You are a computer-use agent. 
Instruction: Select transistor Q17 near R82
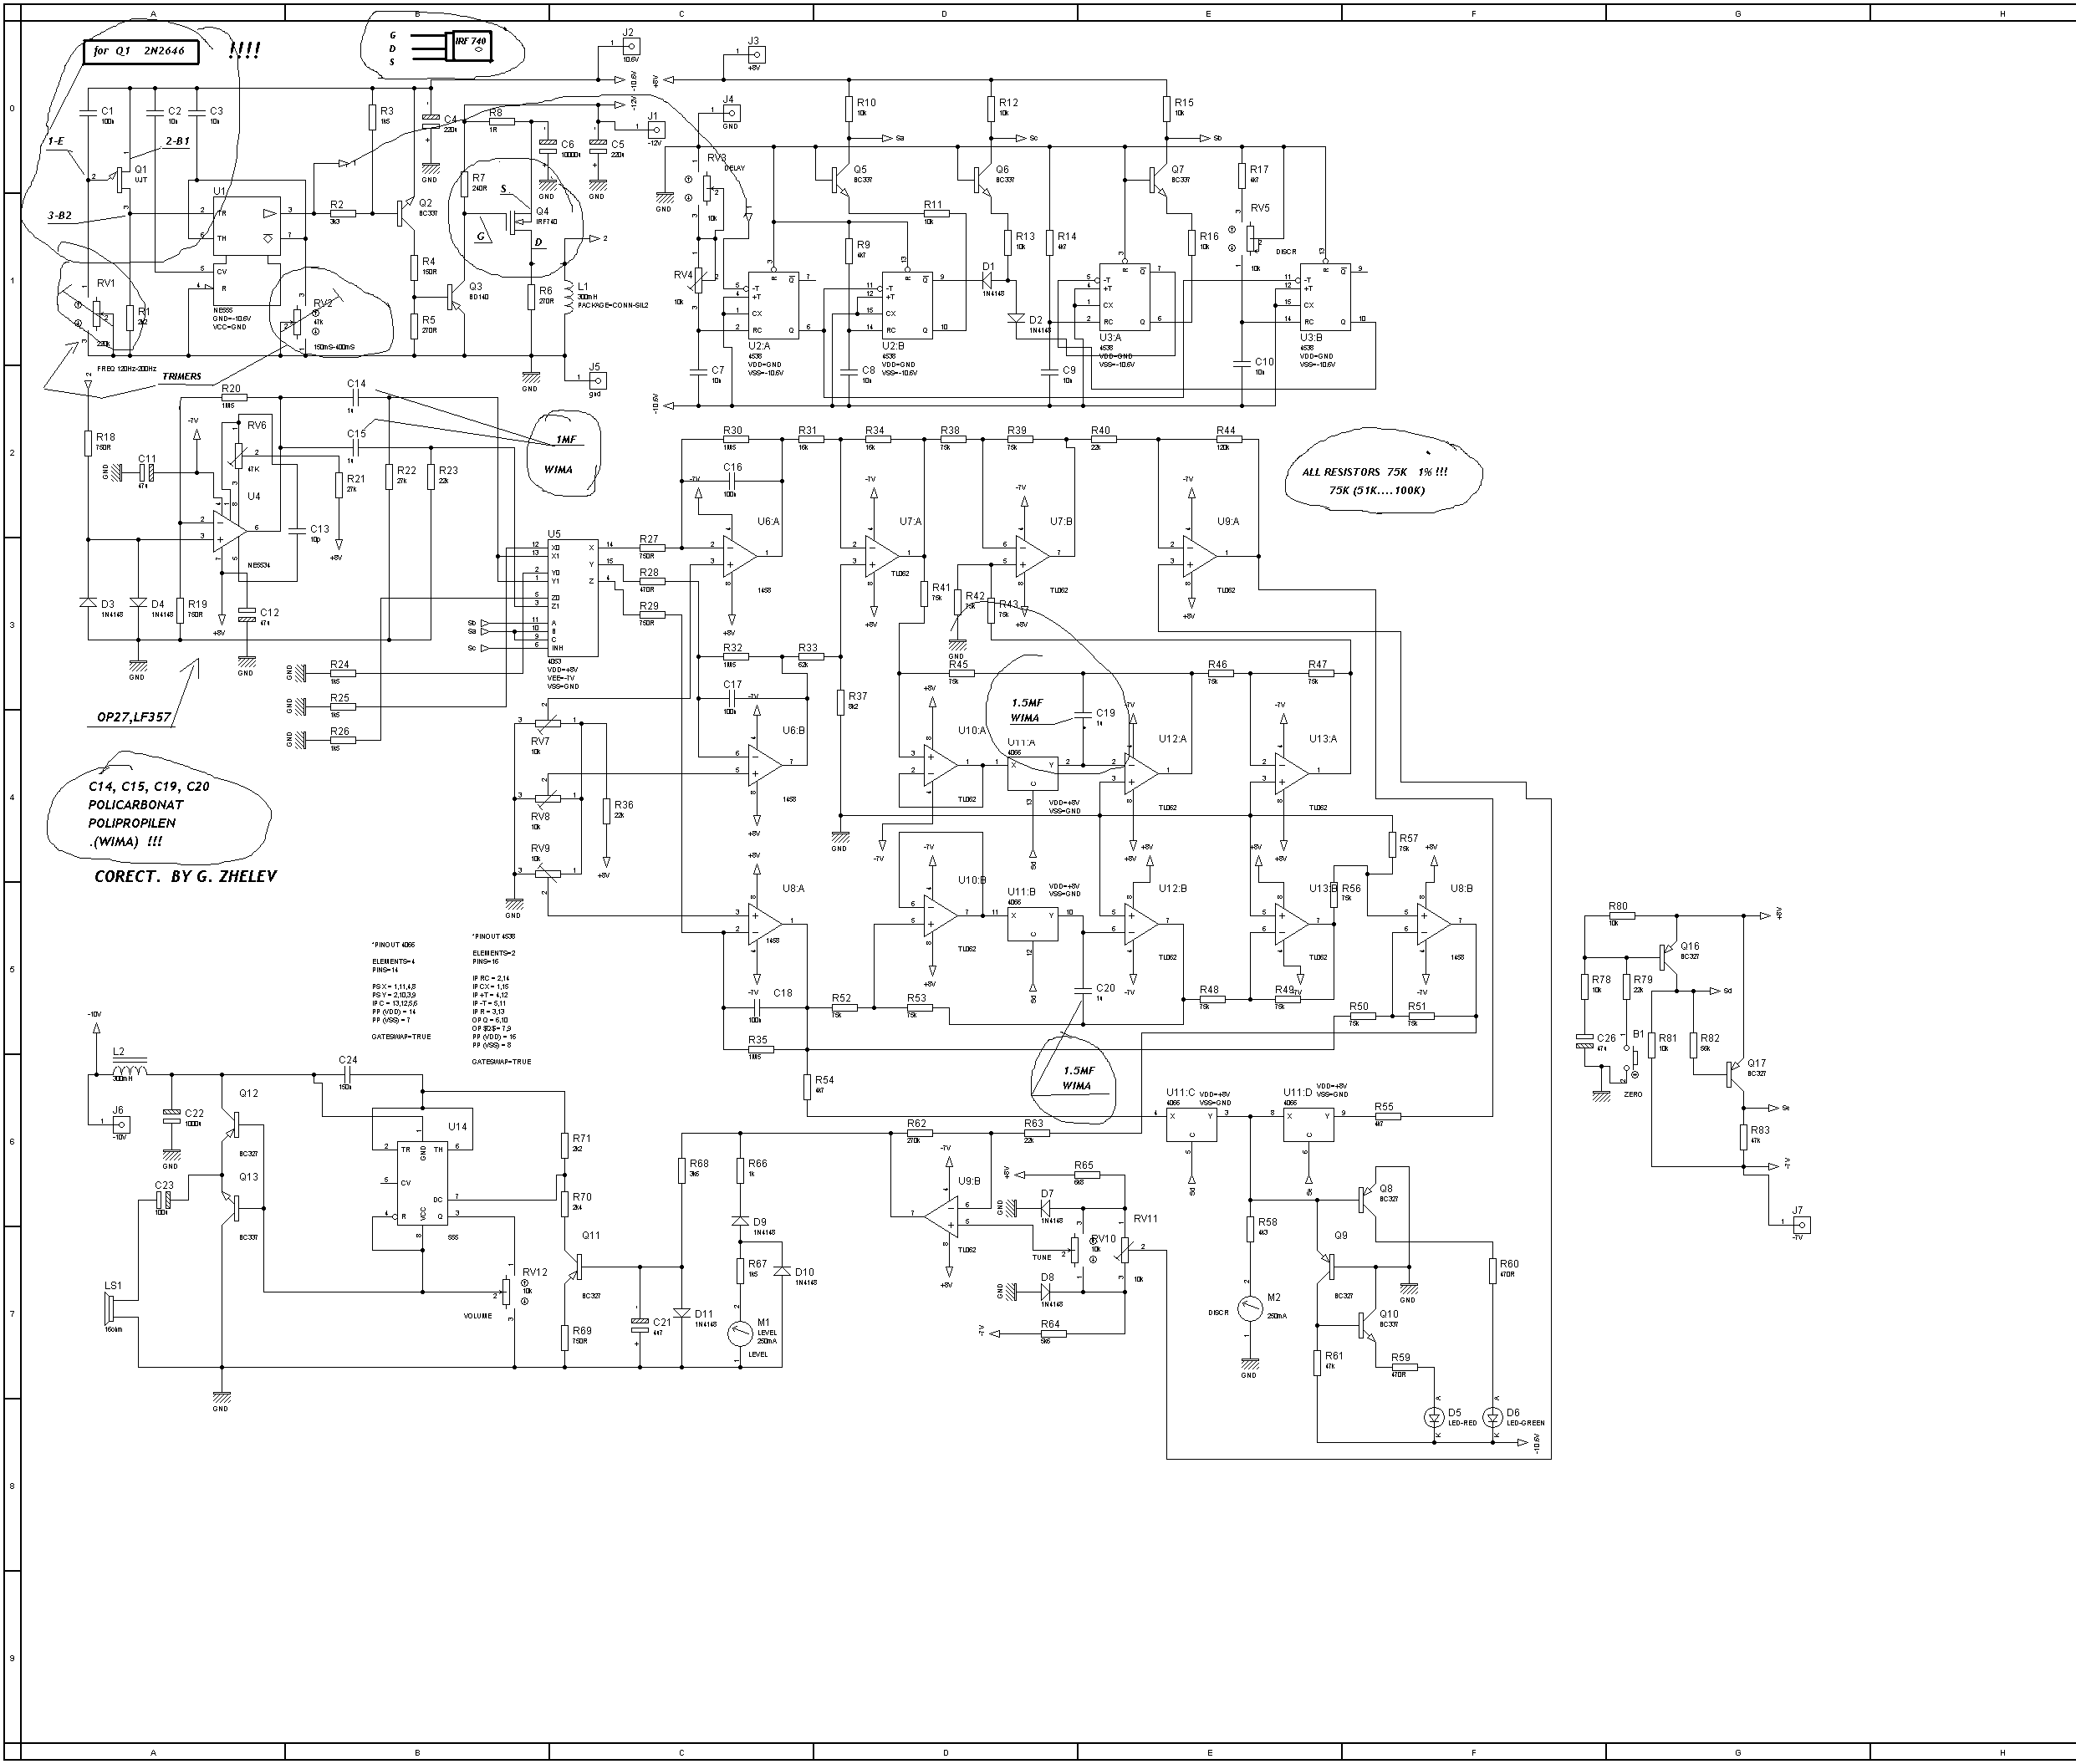(1735, 1074)
